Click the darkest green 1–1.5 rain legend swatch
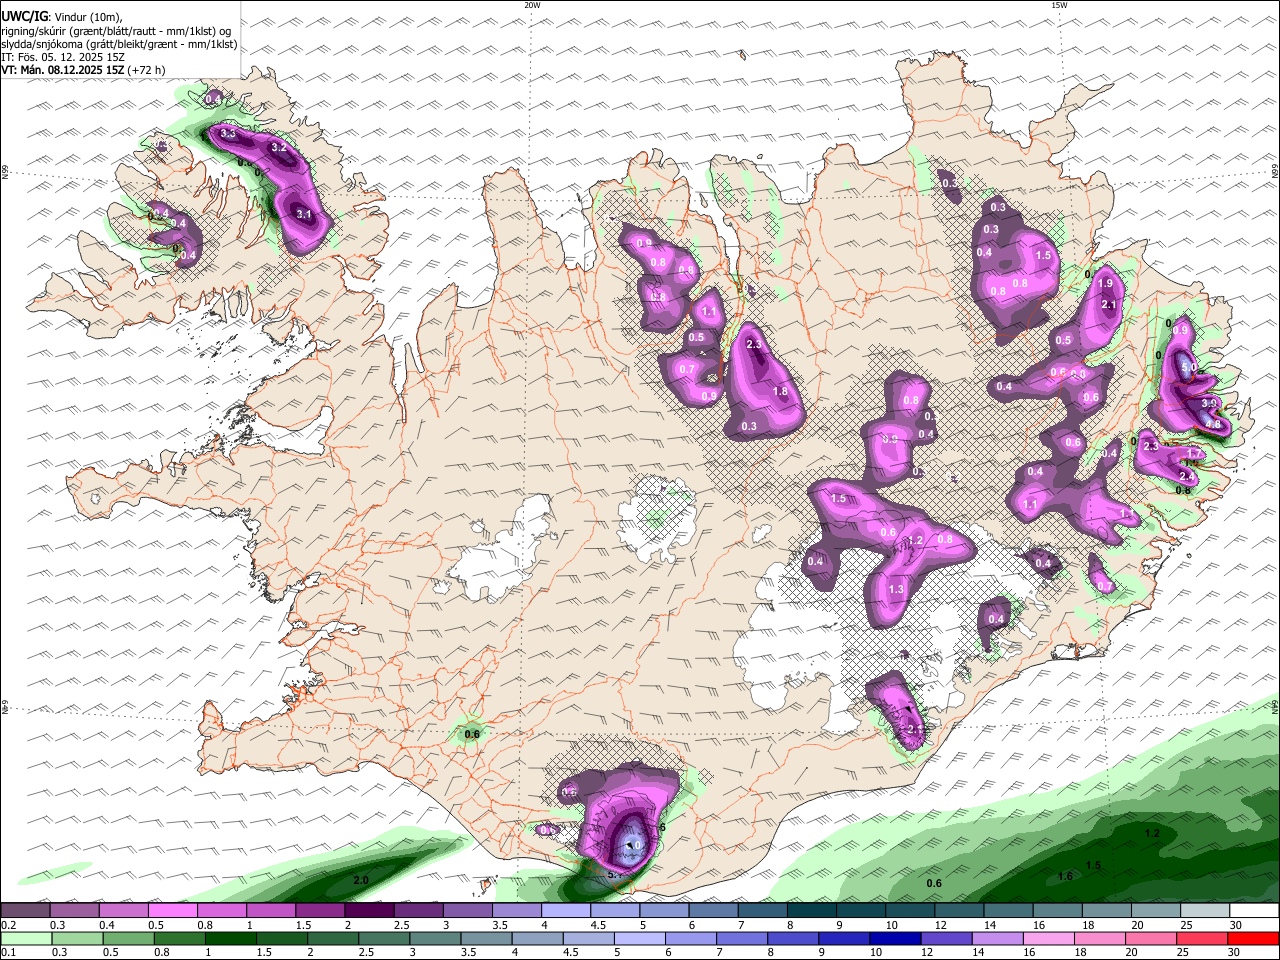 [x=228, y=938]
